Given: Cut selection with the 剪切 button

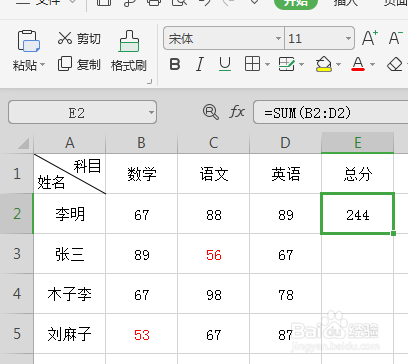Looking at the screenshot, I should [x=79, y=38].
